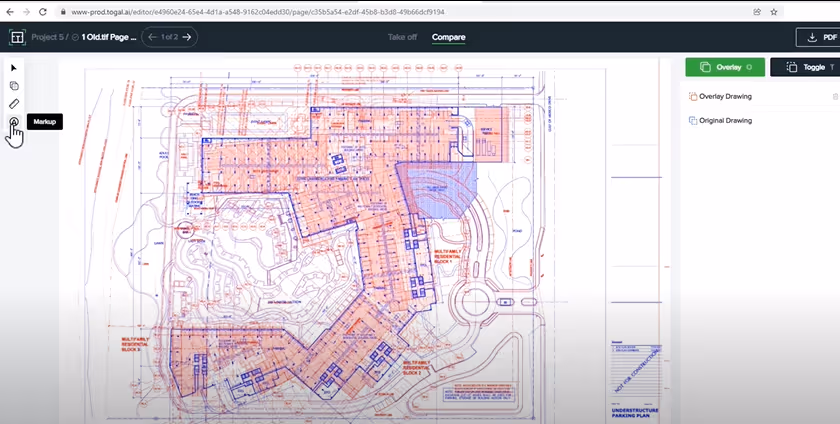Switch to the Take off tab
The width and height of the screenshot is (840, 424).
pyautogui.click(x=402, y=37)
